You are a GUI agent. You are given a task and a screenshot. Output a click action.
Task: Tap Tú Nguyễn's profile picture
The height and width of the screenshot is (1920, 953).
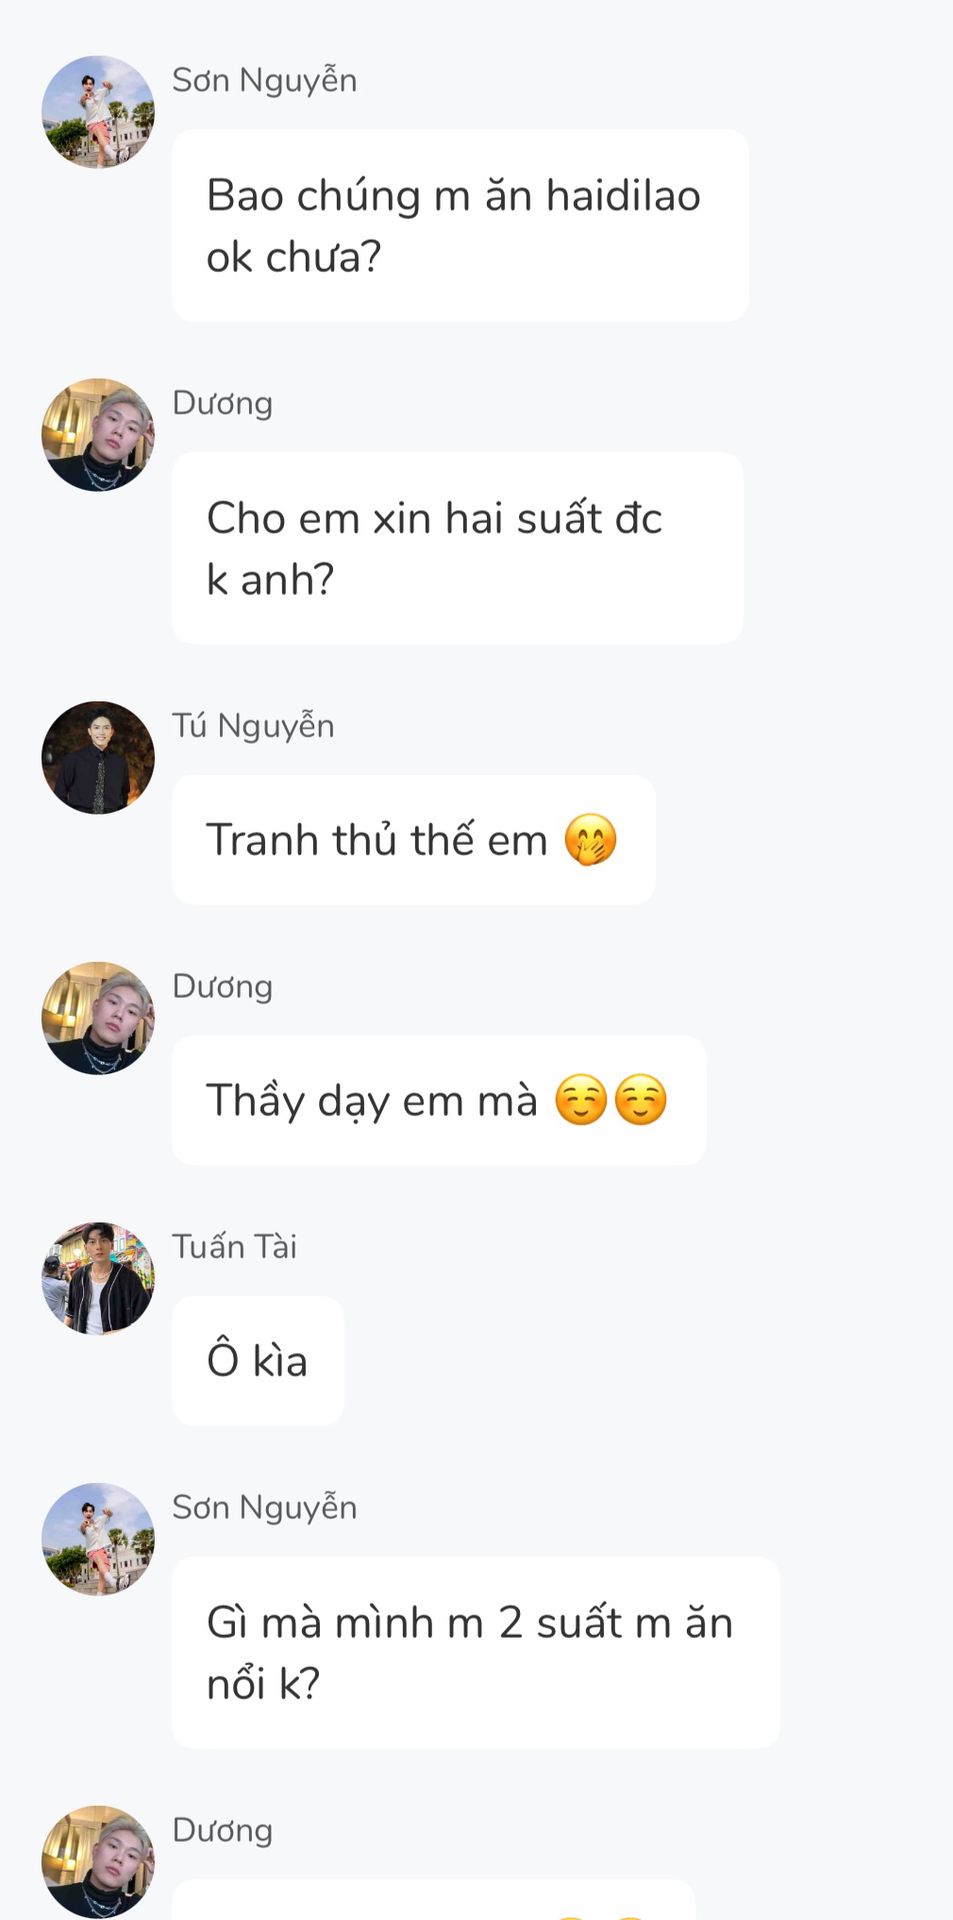click(98, 758)
